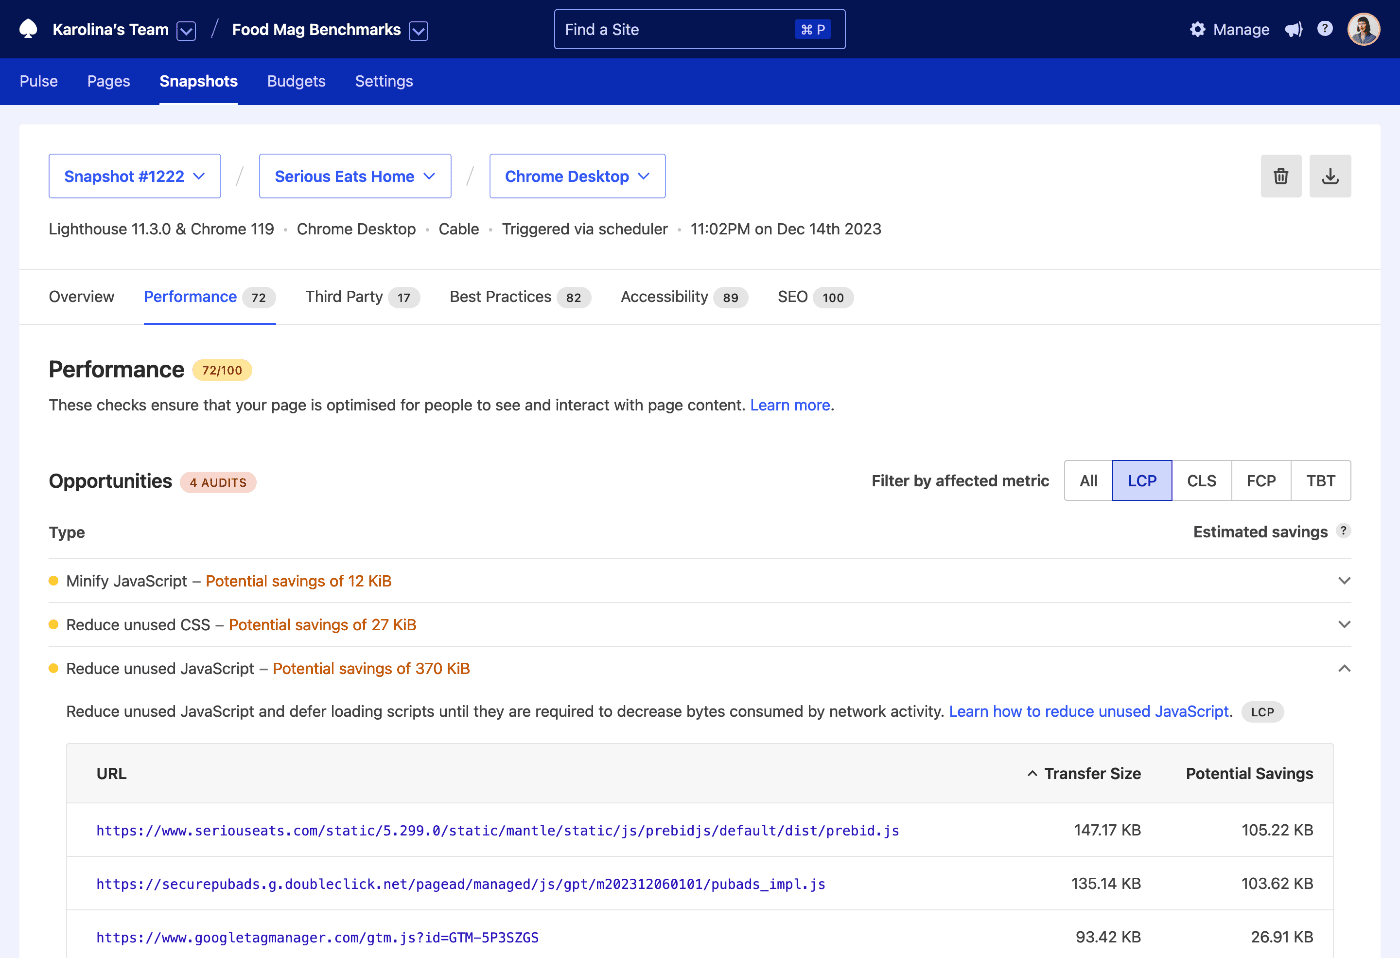Open help using the question mark icon

[x=1325, y=29]
